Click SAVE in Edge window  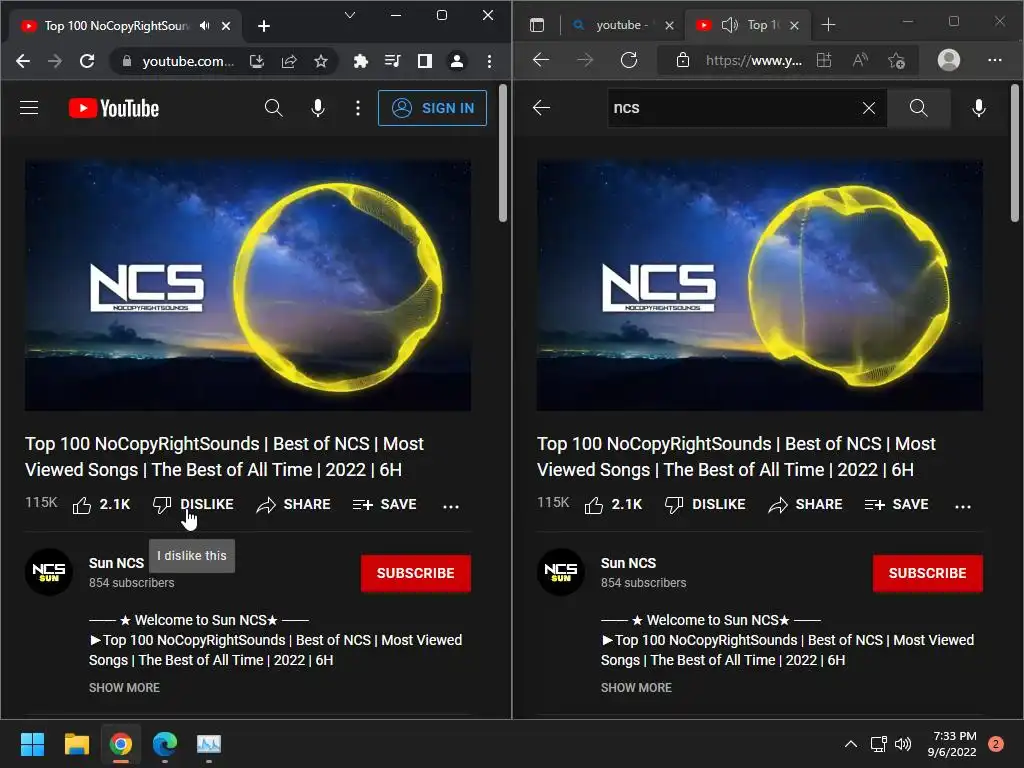pos(897,505)
